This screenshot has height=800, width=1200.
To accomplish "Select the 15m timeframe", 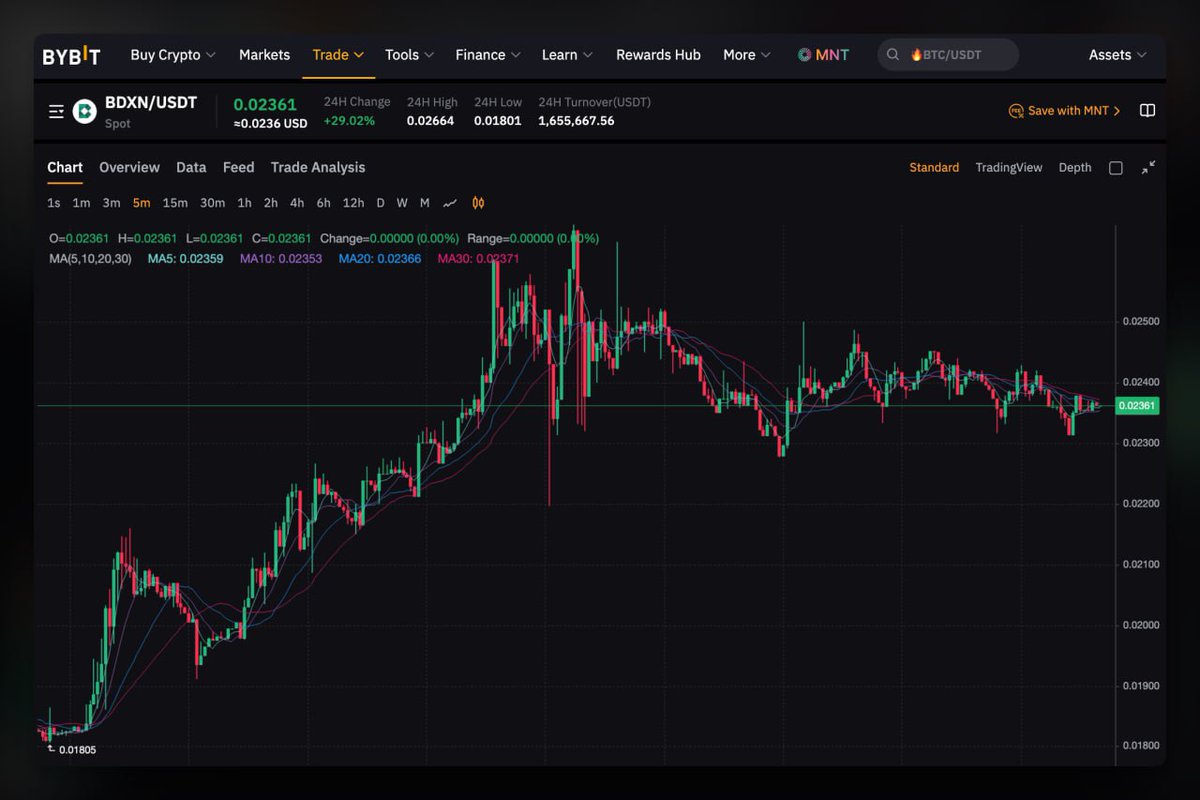I will (x=175, y=203).
